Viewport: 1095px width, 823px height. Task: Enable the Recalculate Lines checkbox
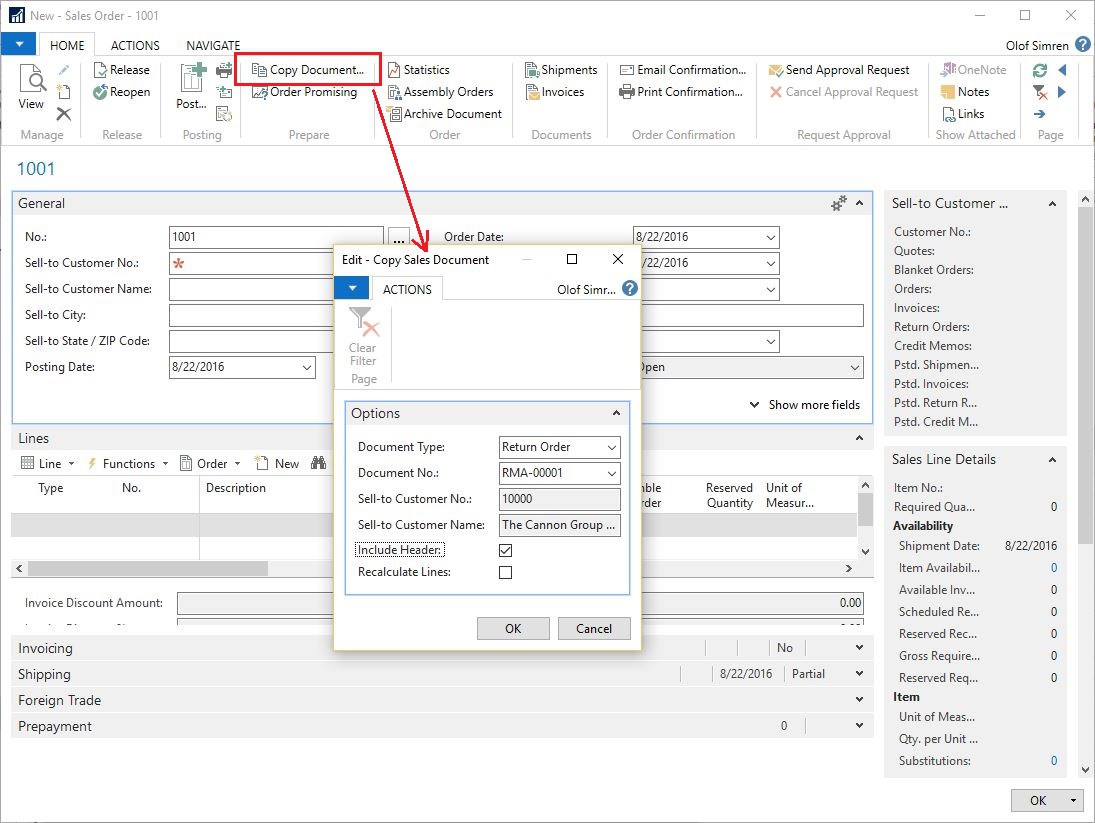(505, 572)
